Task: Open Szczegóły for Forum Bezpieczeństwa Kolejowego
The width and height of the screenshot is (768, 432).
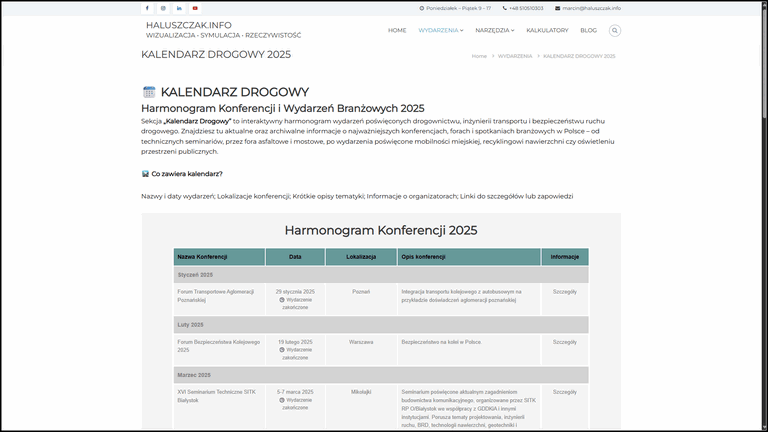Action: pyautogui.click(x=565, y=341)
